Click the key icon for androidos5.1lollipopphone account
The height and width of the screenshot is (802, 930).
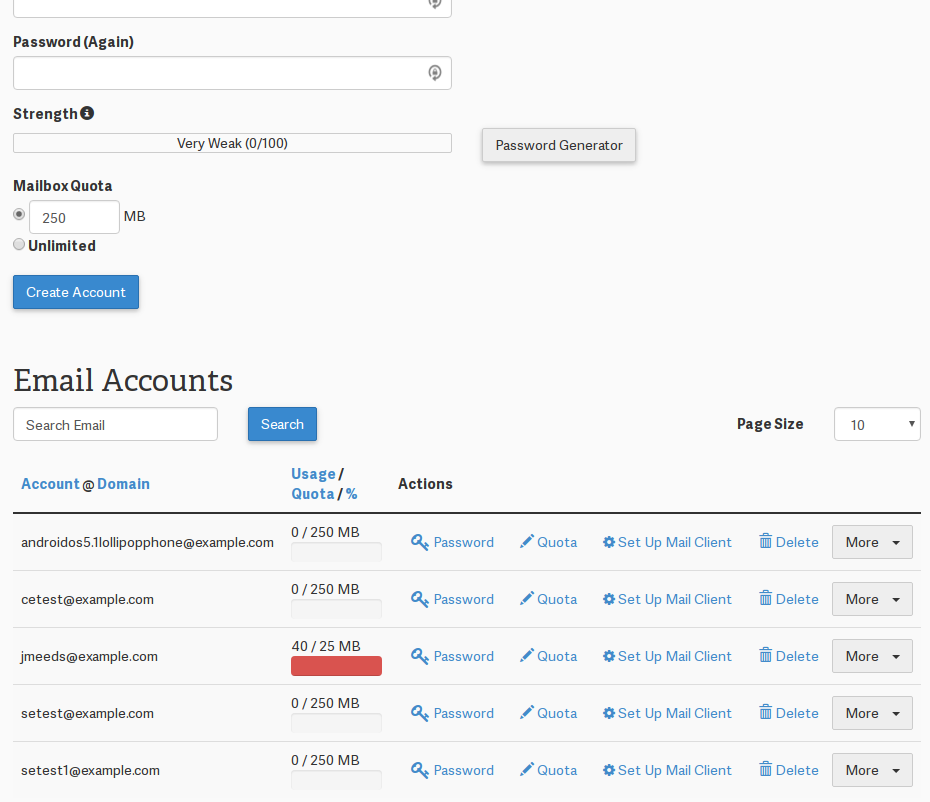[420, 543]
